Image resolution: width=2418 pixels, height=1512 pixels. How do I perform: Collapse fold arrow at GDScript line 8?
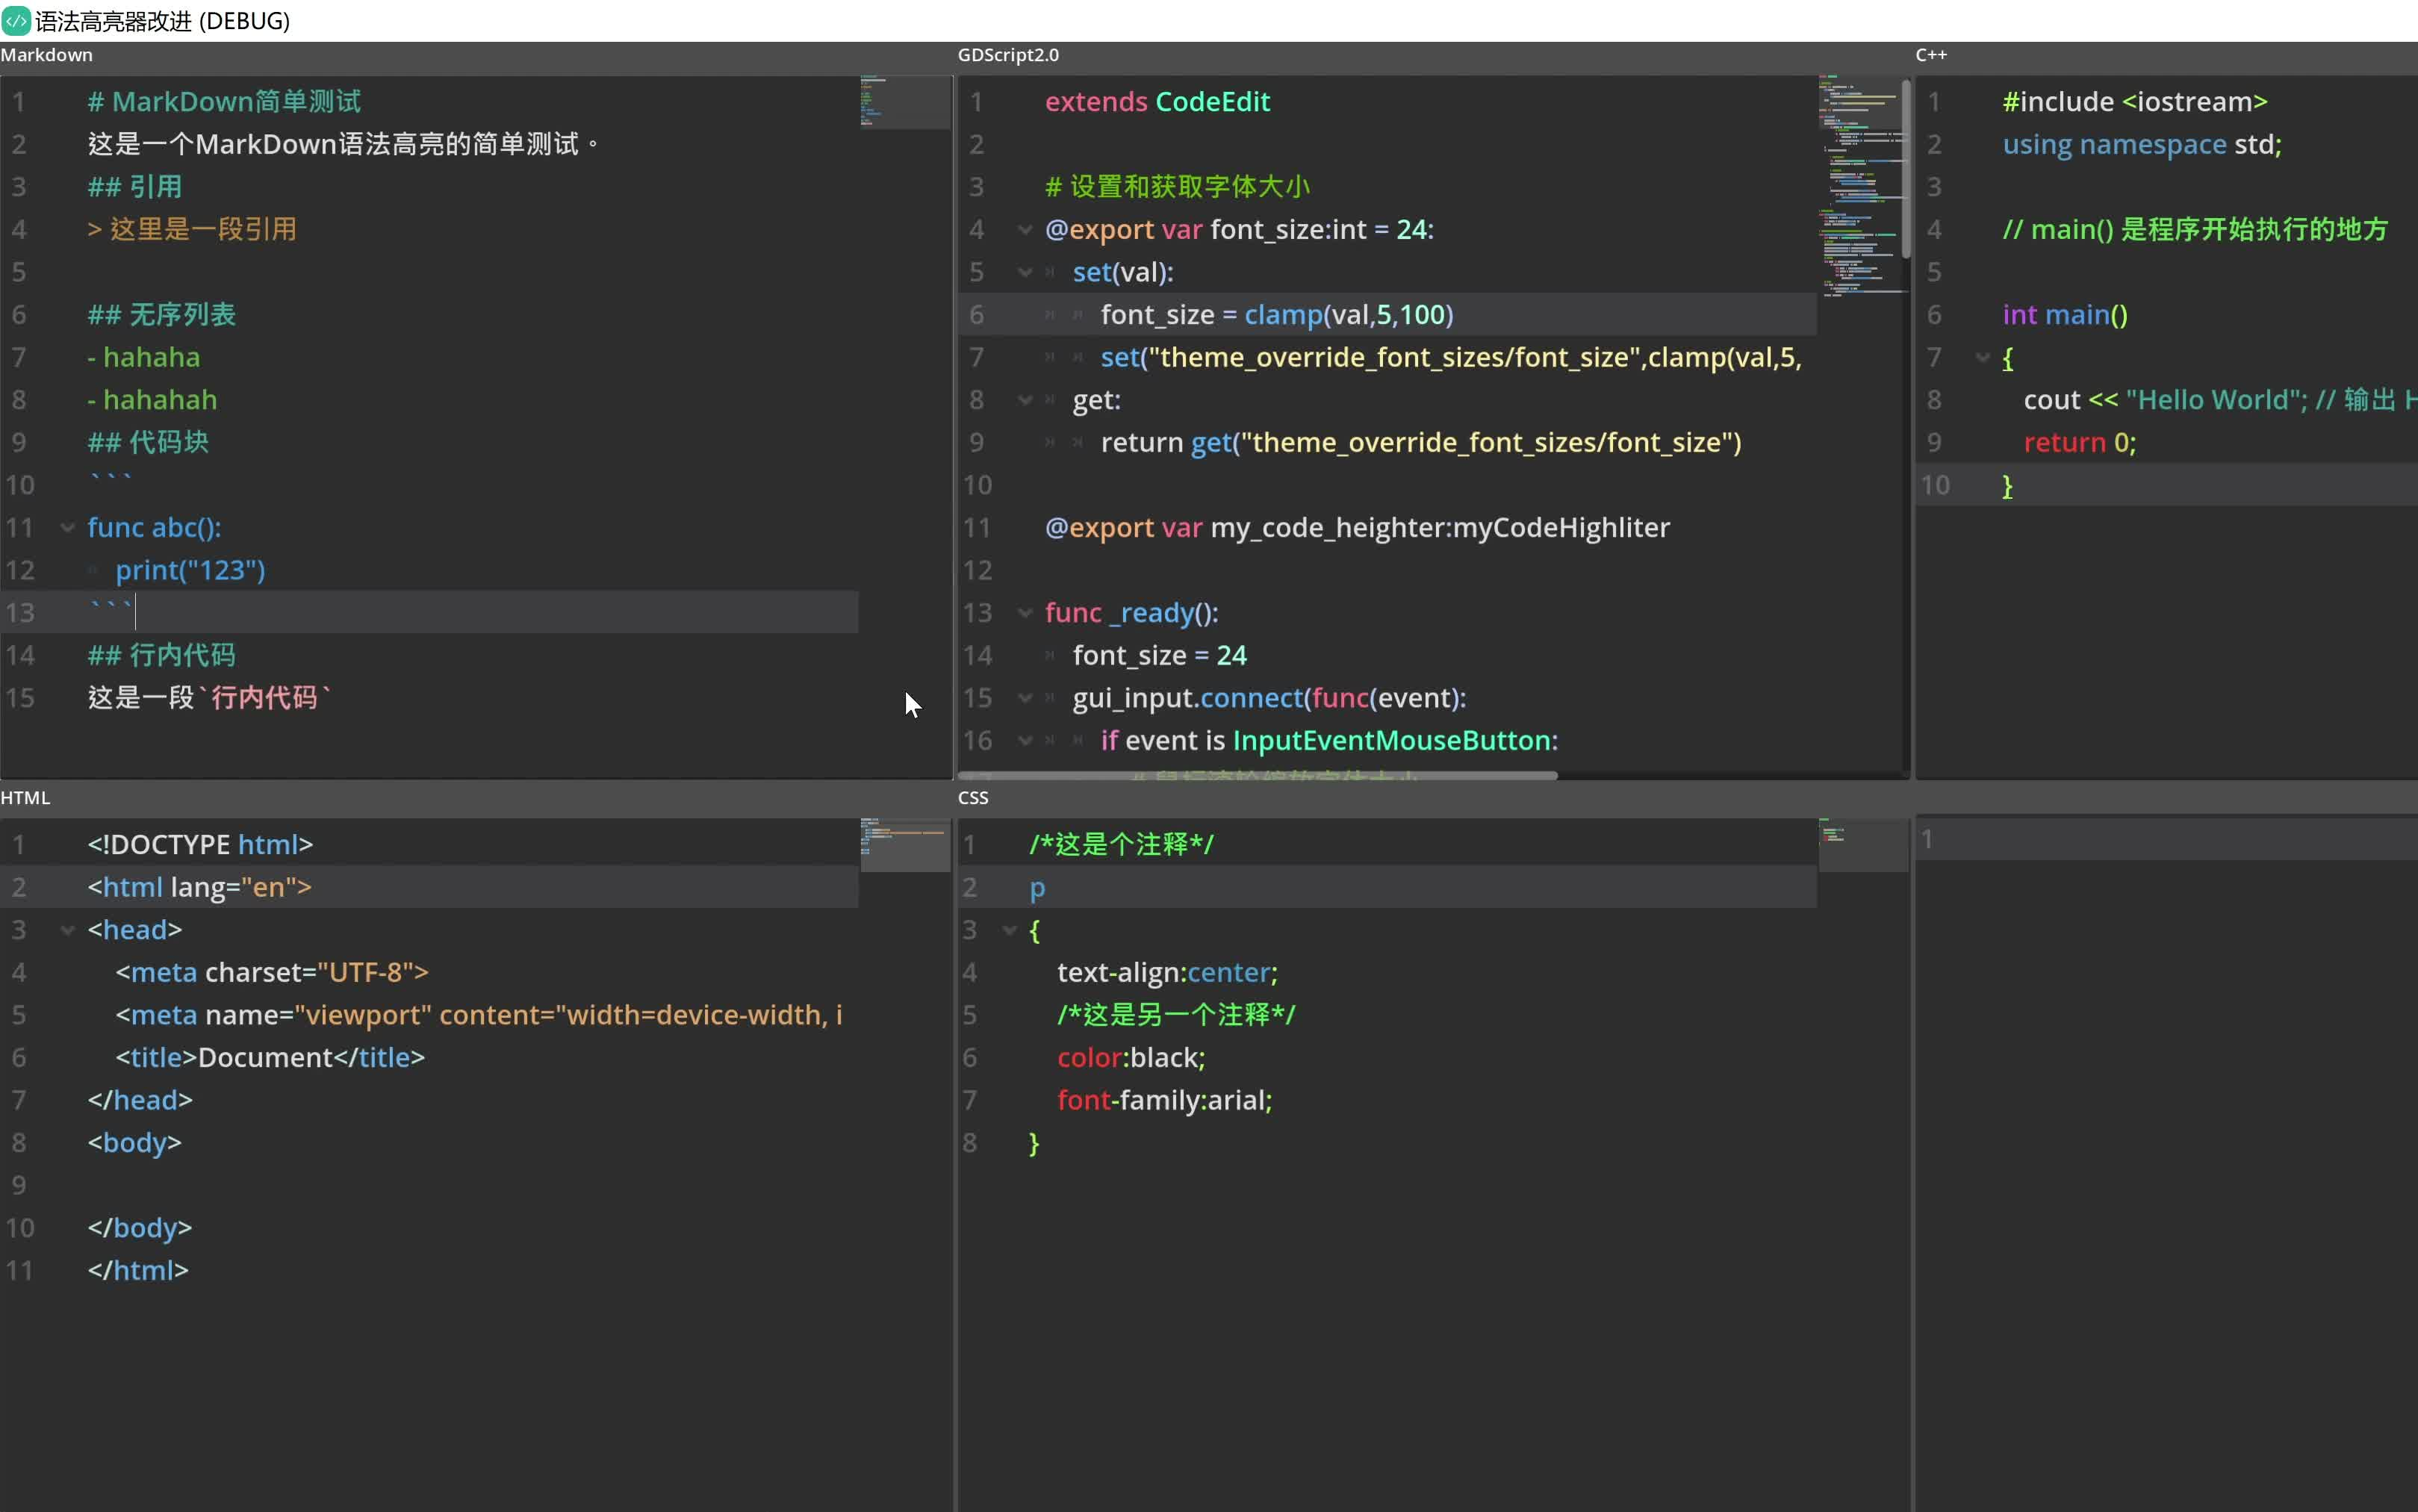tap(1025, 400)
